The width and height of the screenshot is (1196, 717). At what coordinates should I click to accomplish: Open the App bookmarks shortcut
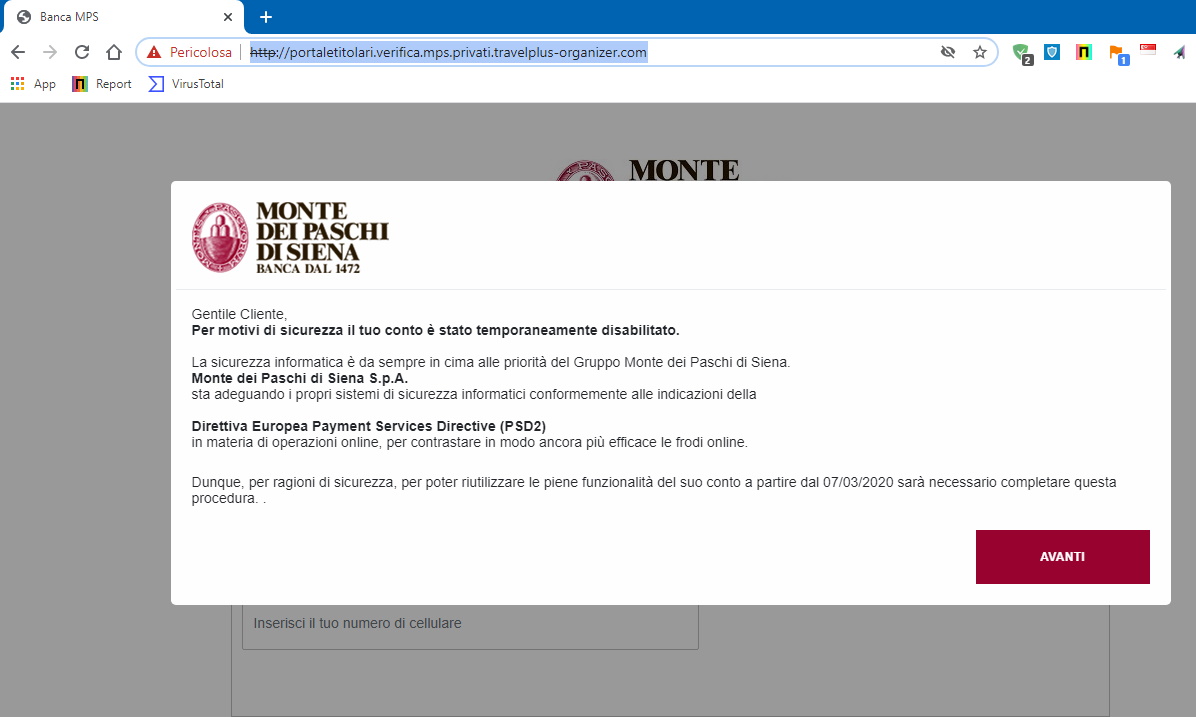pyautogui.click(x=33, y=84)
